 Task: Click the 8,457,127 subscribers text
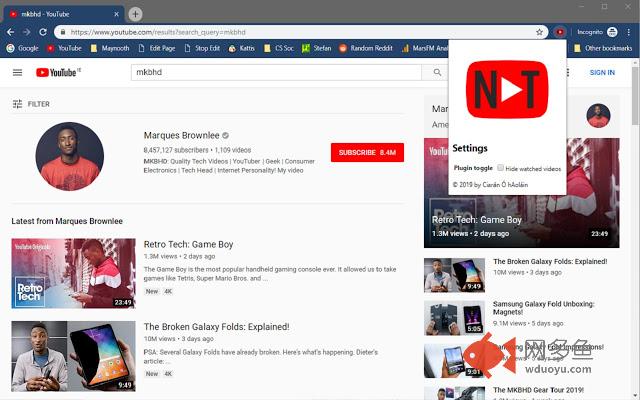click(176, 150)
